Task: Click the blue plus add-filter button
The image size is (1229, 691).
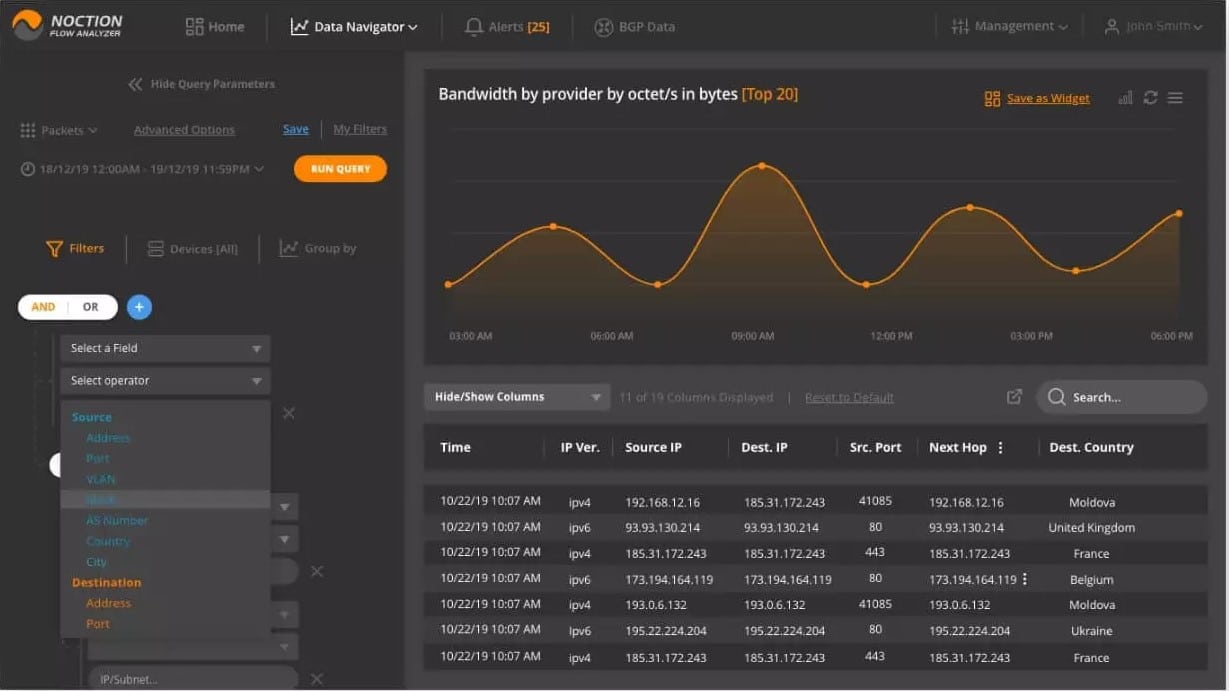Action: point(139,307)
